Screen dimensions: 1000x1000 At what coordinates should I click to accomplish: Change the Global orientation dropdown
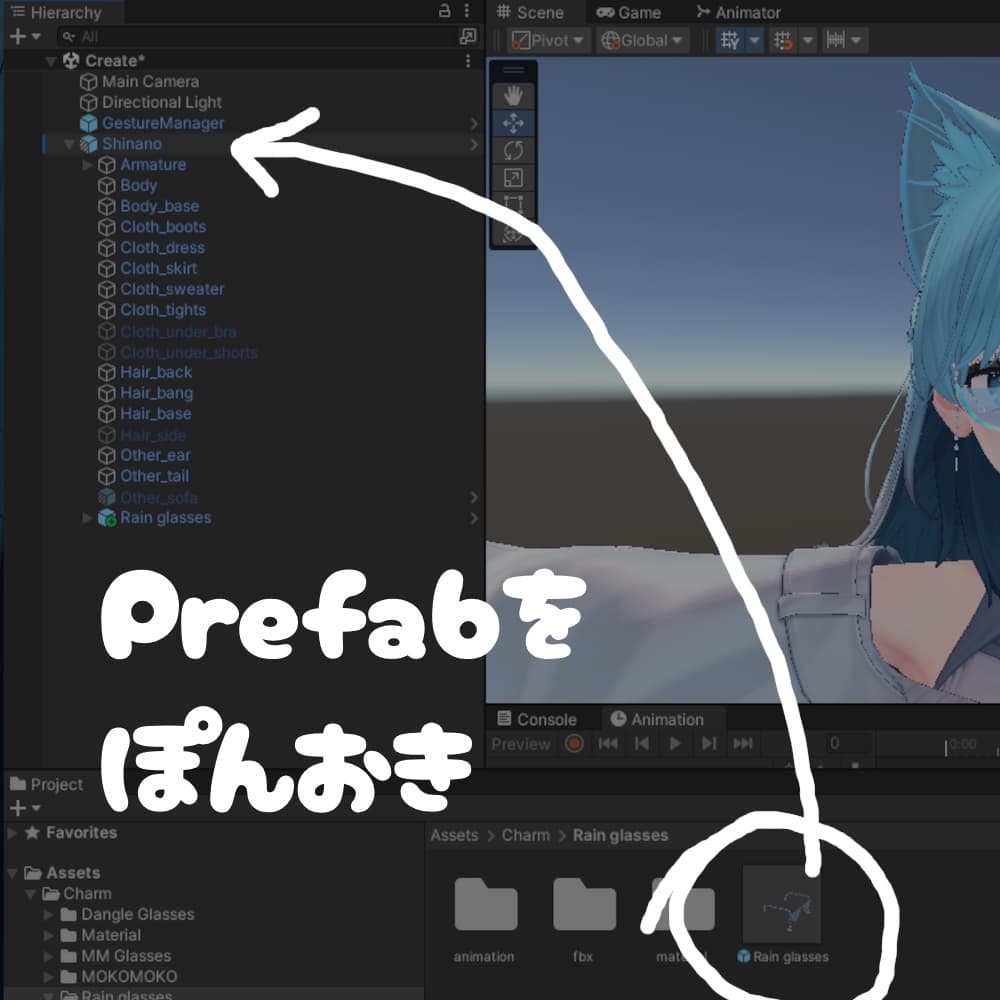click(642, 39)
